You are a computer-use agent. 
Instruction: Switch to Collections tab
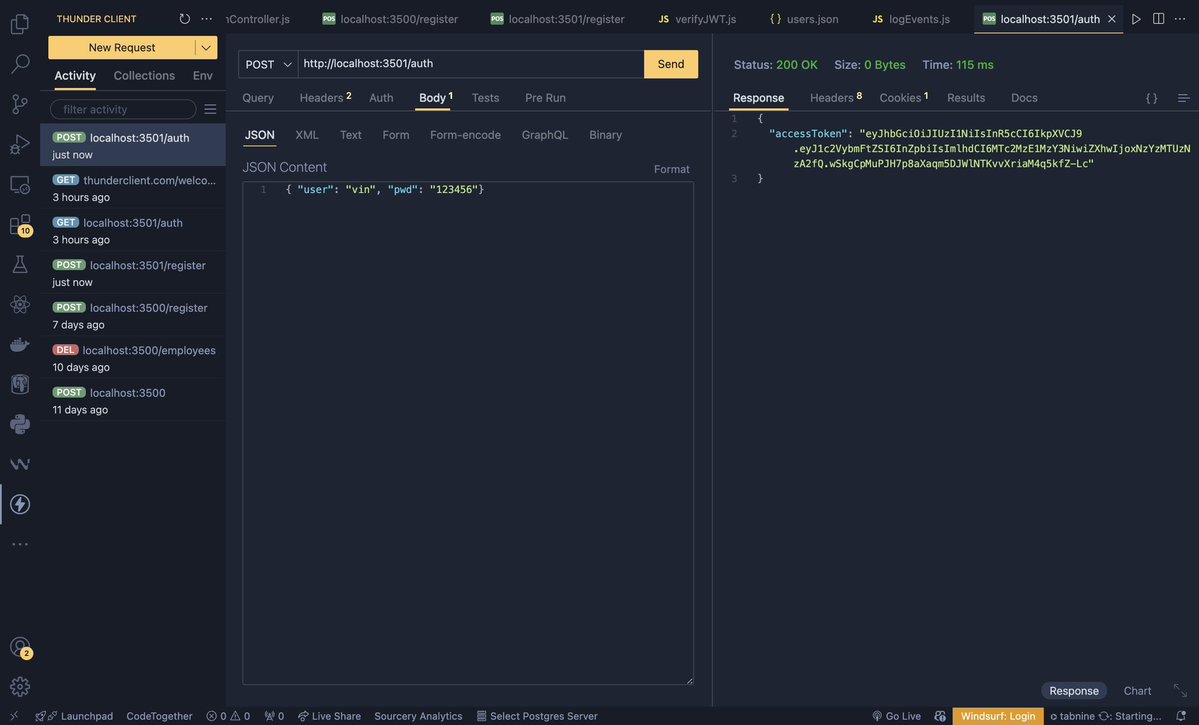click(144, 76)
